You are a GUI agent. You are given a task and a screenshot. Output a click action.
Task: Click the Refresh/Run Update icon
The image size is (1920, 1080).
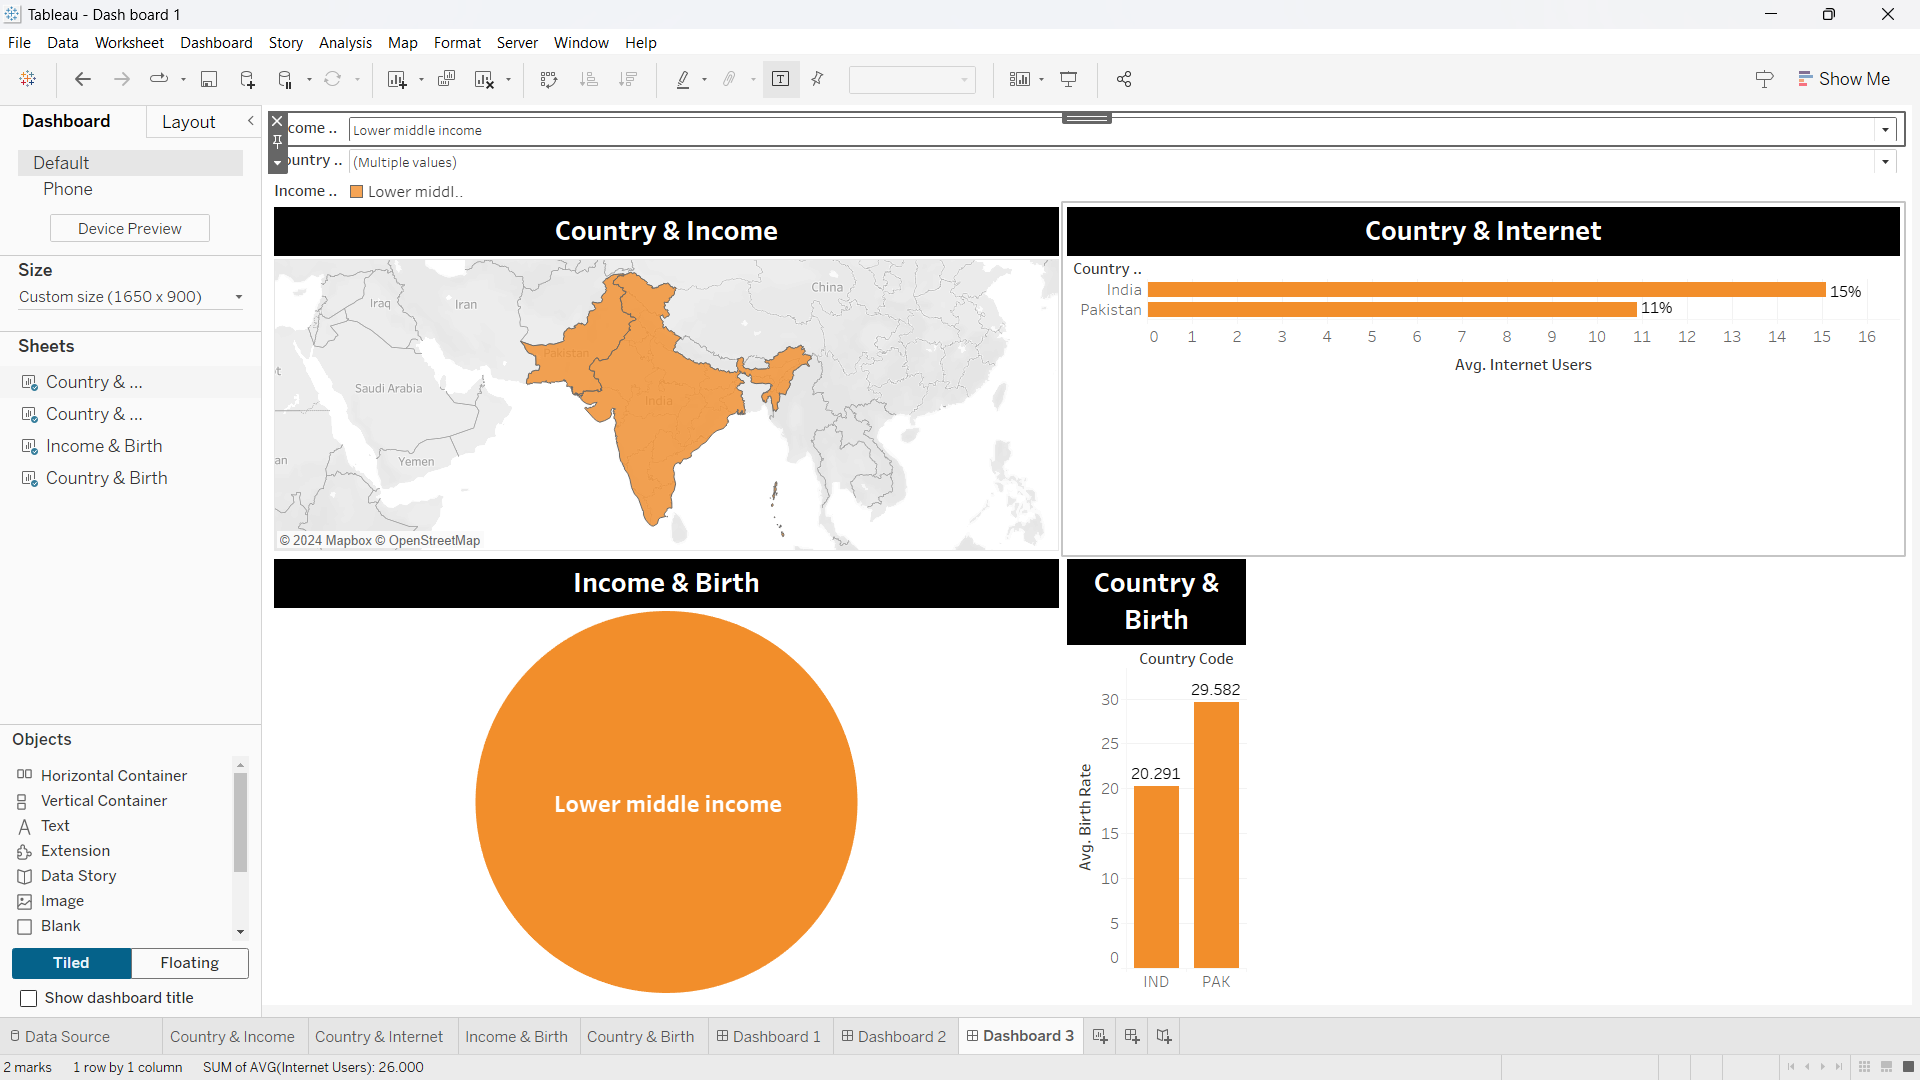(333, 79)
